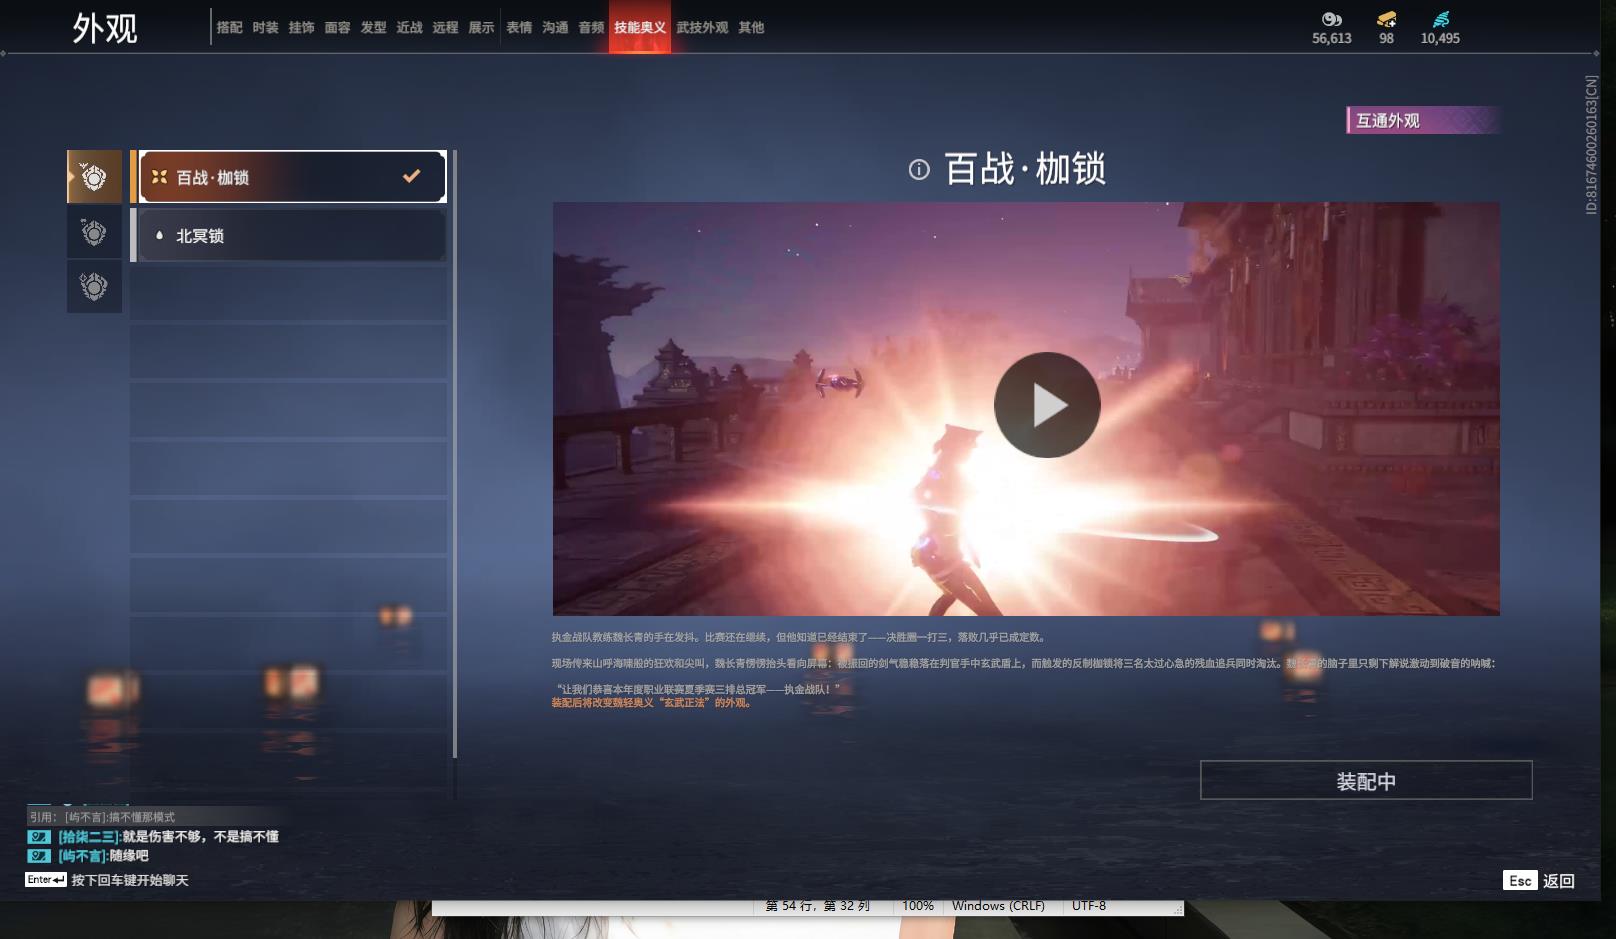
Task: Click the skin list scrollbar
Action: point(455,454)
